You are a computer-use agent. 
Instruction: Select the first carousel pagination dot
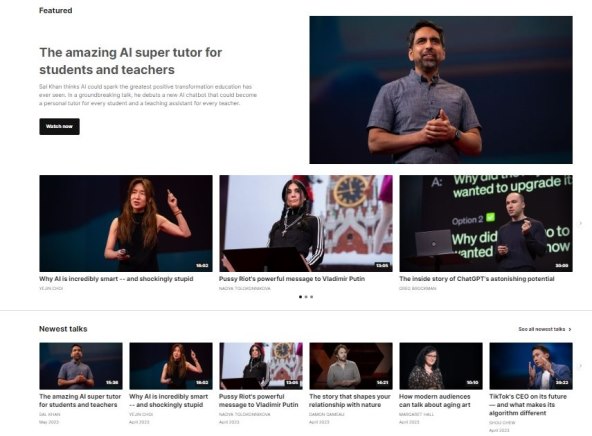[301, 297]
